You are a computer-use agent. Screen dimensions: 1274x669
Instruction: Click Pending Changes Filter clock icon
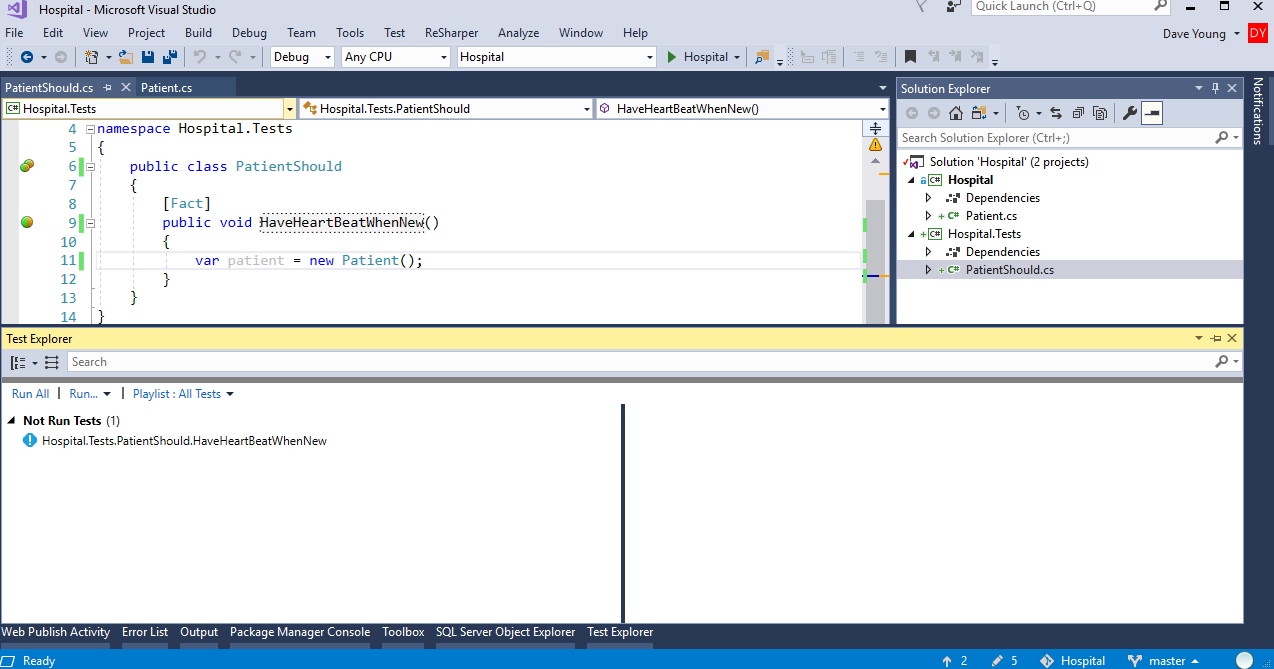(1022, 113)
